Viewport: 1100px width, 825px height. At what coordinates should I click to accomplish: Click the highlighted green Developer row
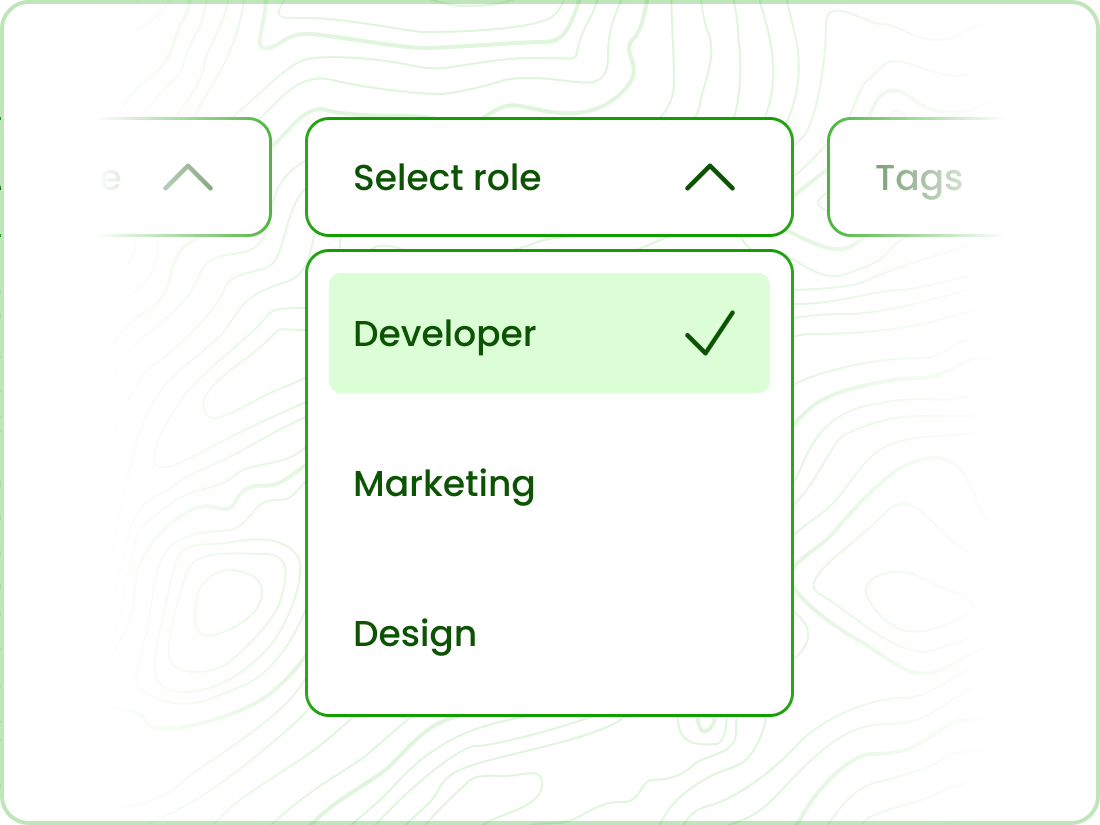(x=549, y=334)
